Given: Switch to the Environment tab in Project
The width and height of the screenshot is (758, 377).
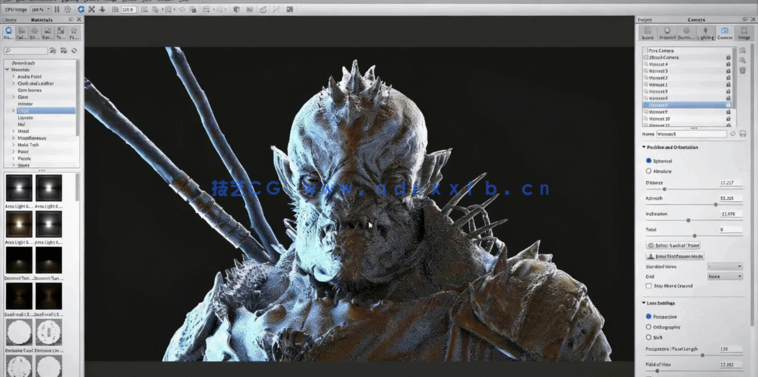Looking at the screenshot, I should (686, 32).
